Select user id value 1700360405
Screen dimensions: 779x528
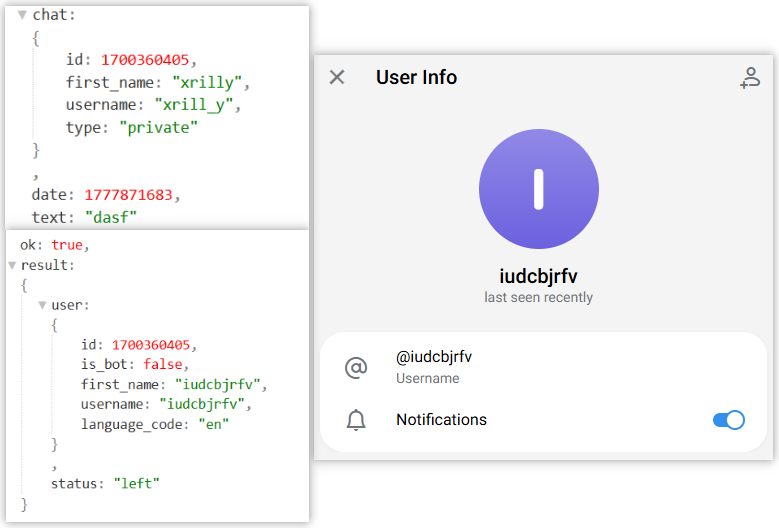151,345
